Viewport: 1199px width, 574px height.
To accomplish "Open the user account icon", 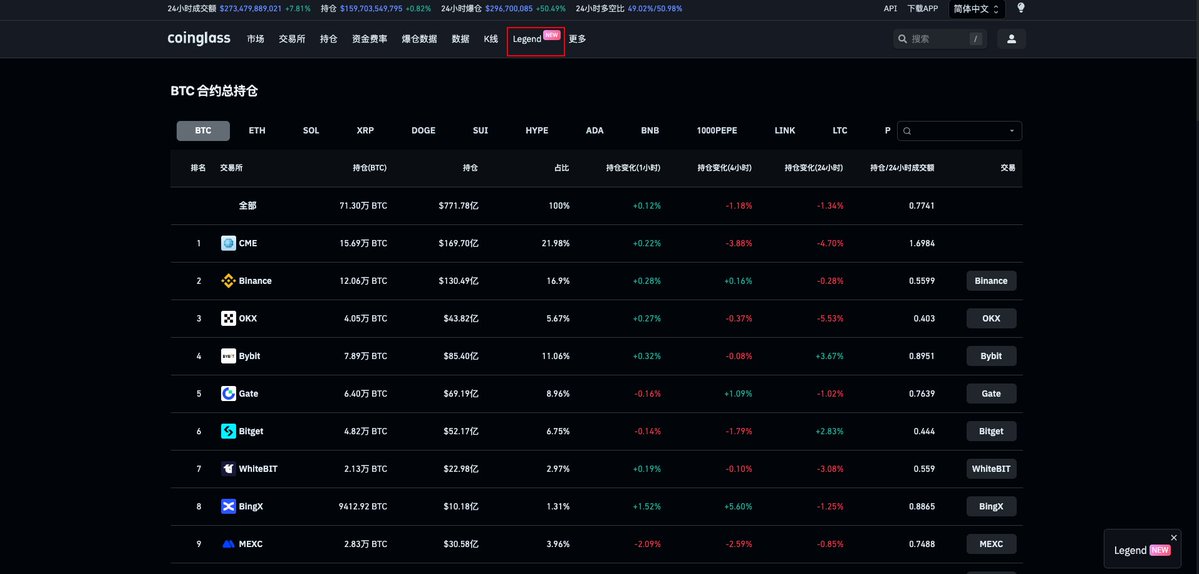I will click(x=1012, y=39).
